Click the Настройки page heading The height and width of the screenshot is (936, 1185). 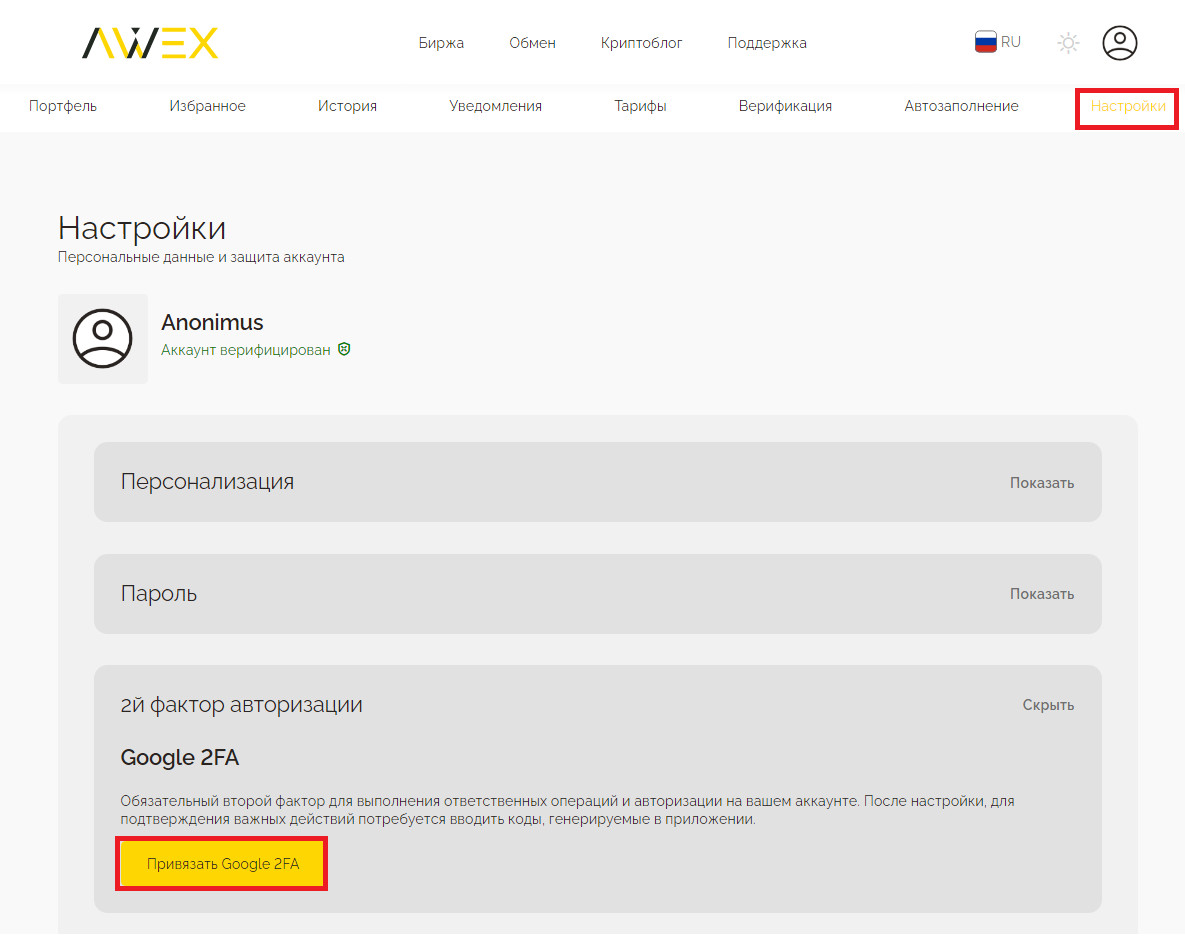[142, 228]
